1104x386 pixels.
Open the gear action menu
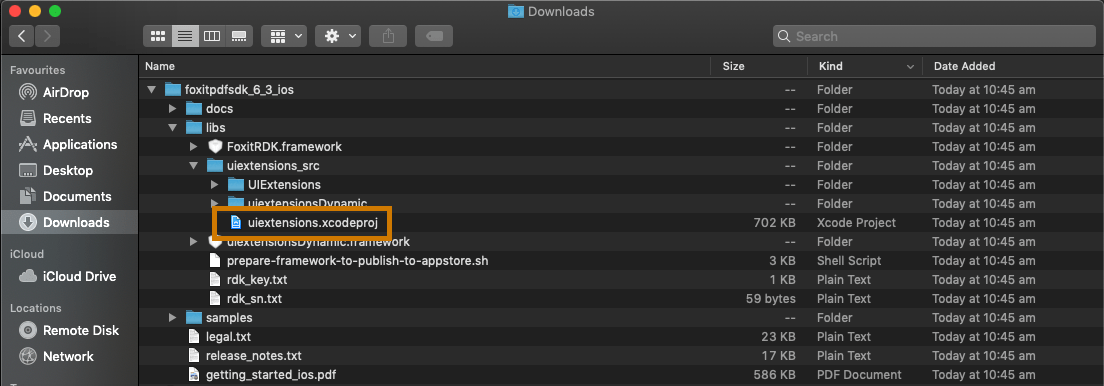click(338, 36)
